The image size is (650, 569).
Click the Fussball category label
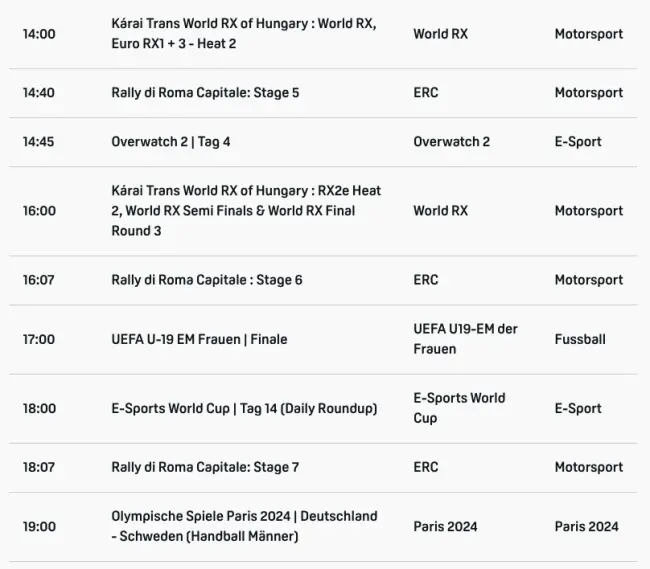point(580,339)
